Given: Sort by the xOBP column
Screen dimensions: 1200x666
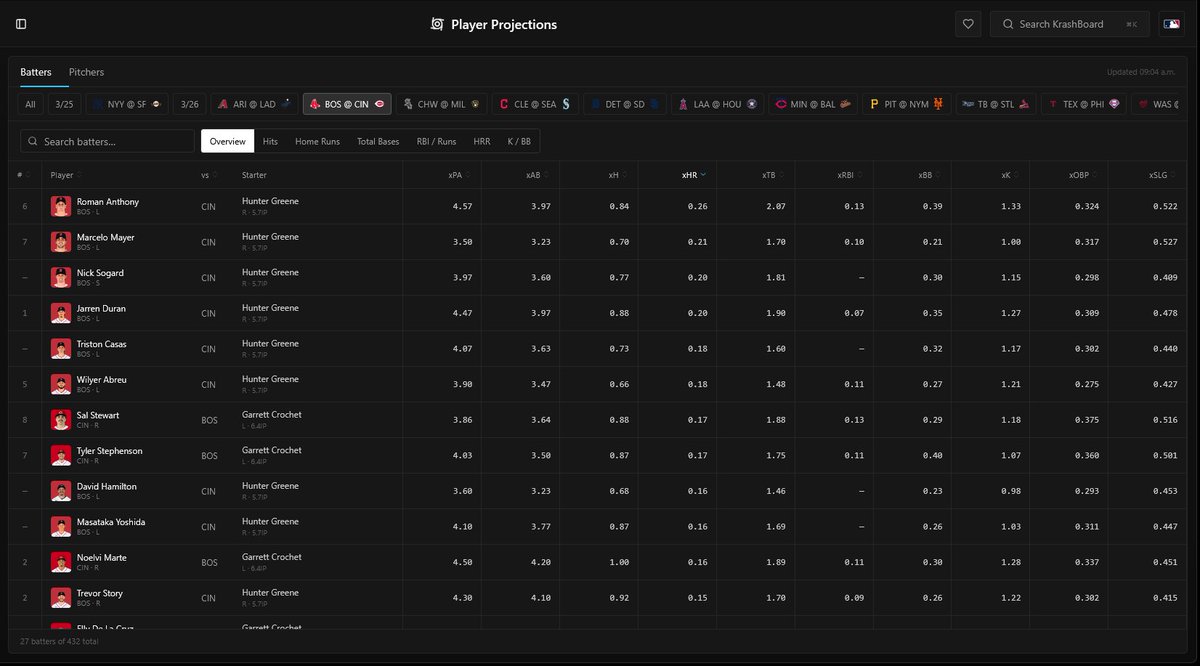Looking at the screenshot, I should pyautogui.click(x=1085, y=175).
